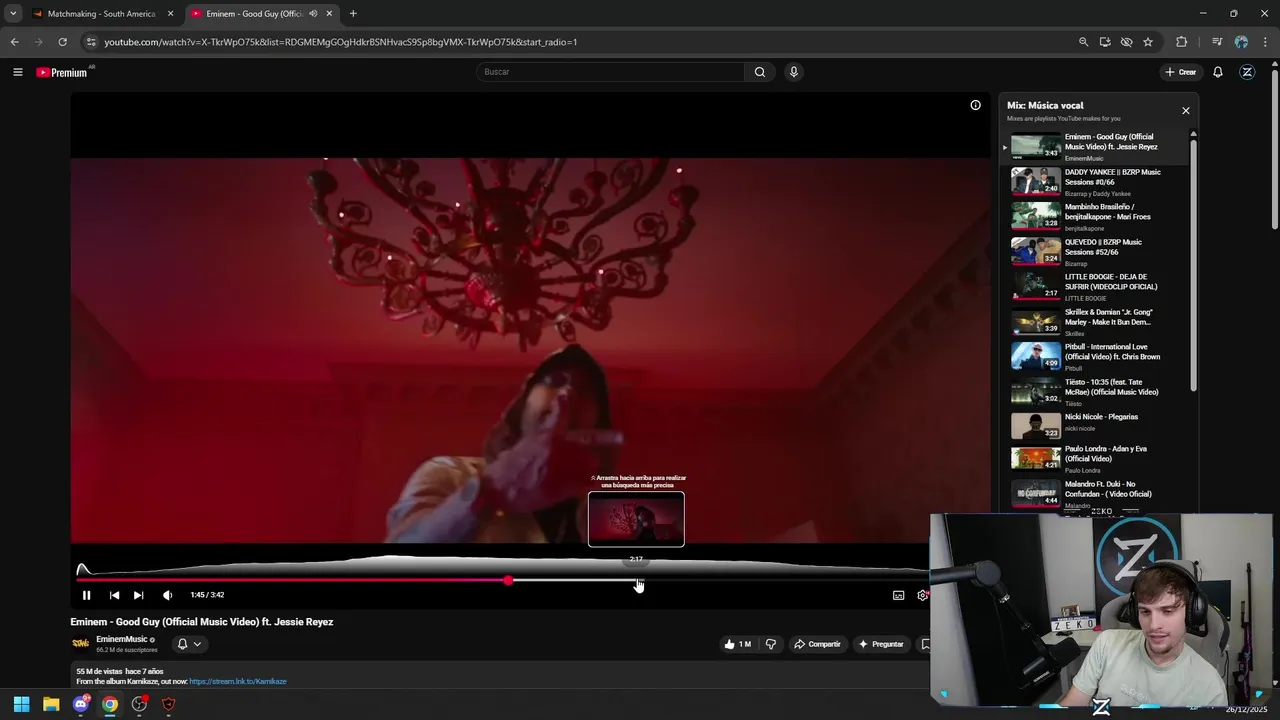The image size is (1280, 720).
Task: Select the Eminem - Good Guy browser tab
Action: coord(255,14)
